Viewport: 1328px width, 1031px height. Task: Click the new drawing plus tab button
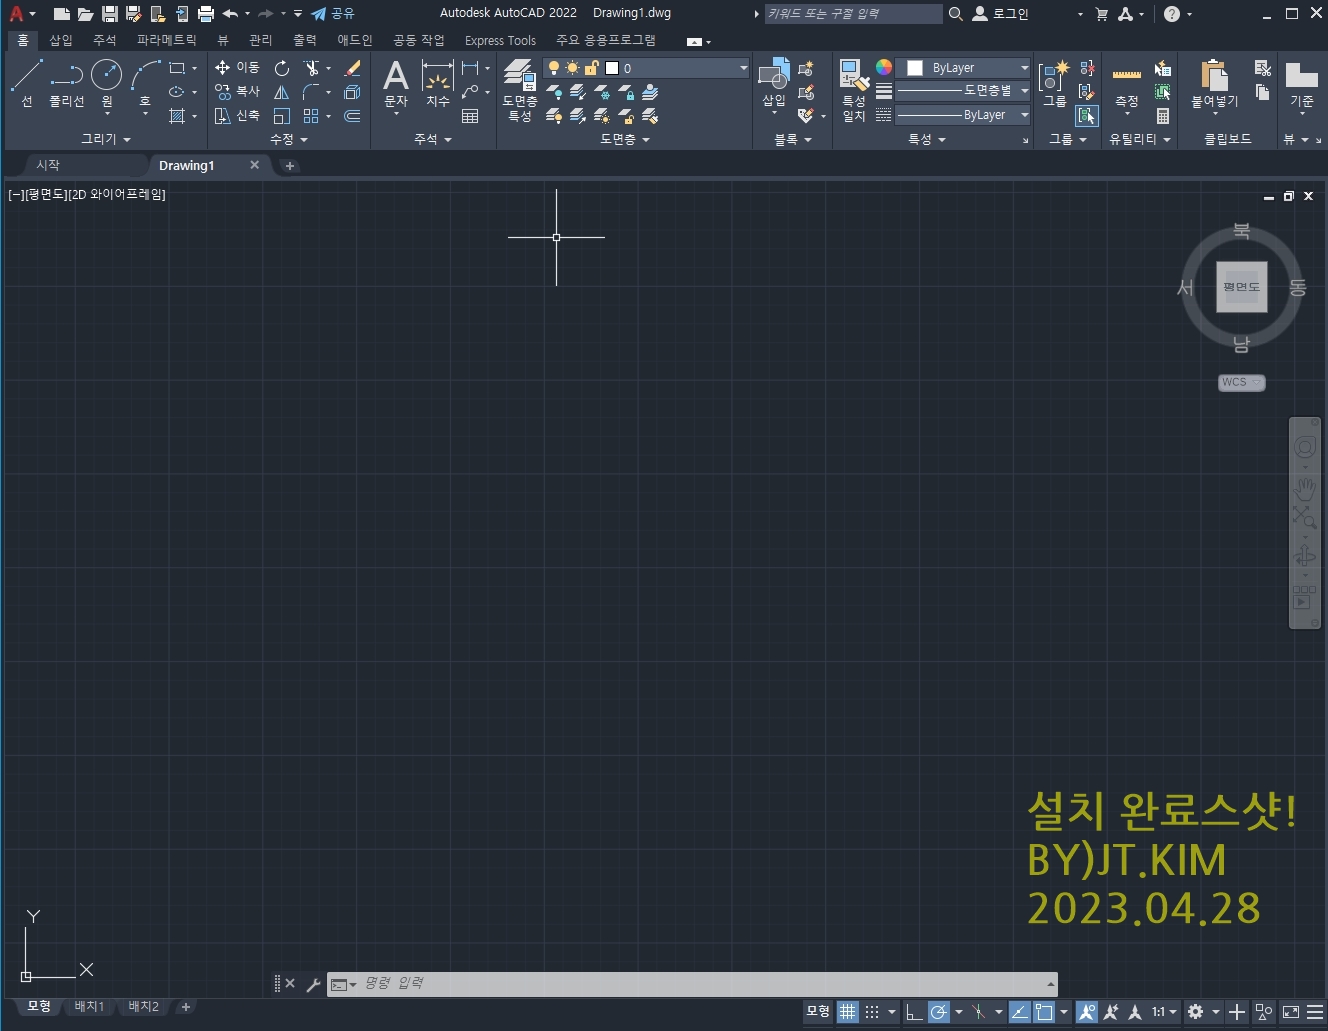(290, 166)
